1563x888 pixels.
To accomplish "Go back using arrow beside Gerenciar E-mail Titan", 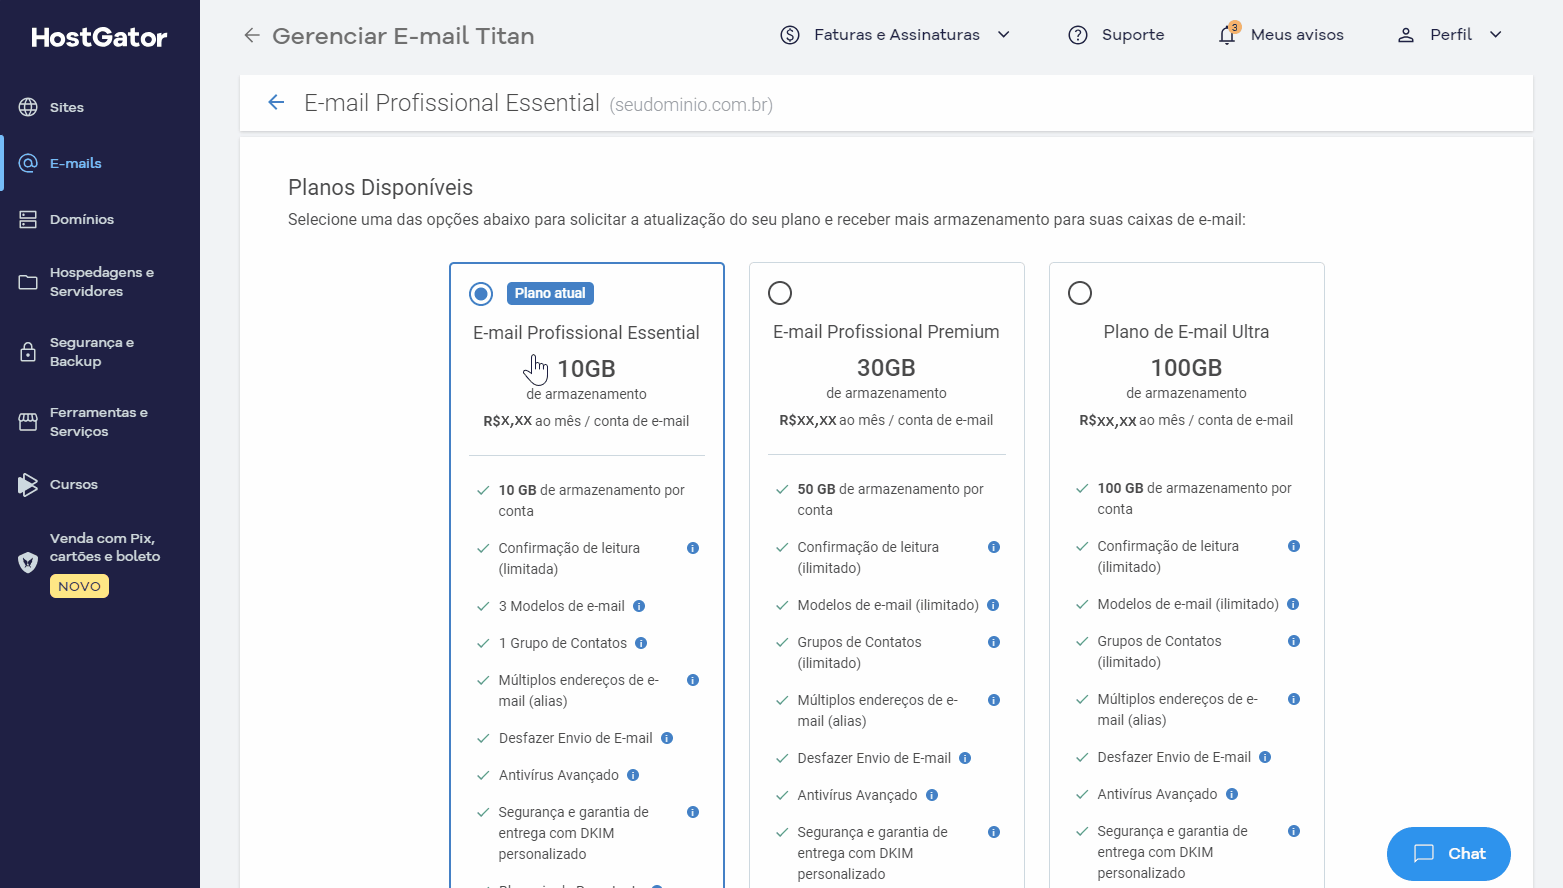I will (252, 36).
